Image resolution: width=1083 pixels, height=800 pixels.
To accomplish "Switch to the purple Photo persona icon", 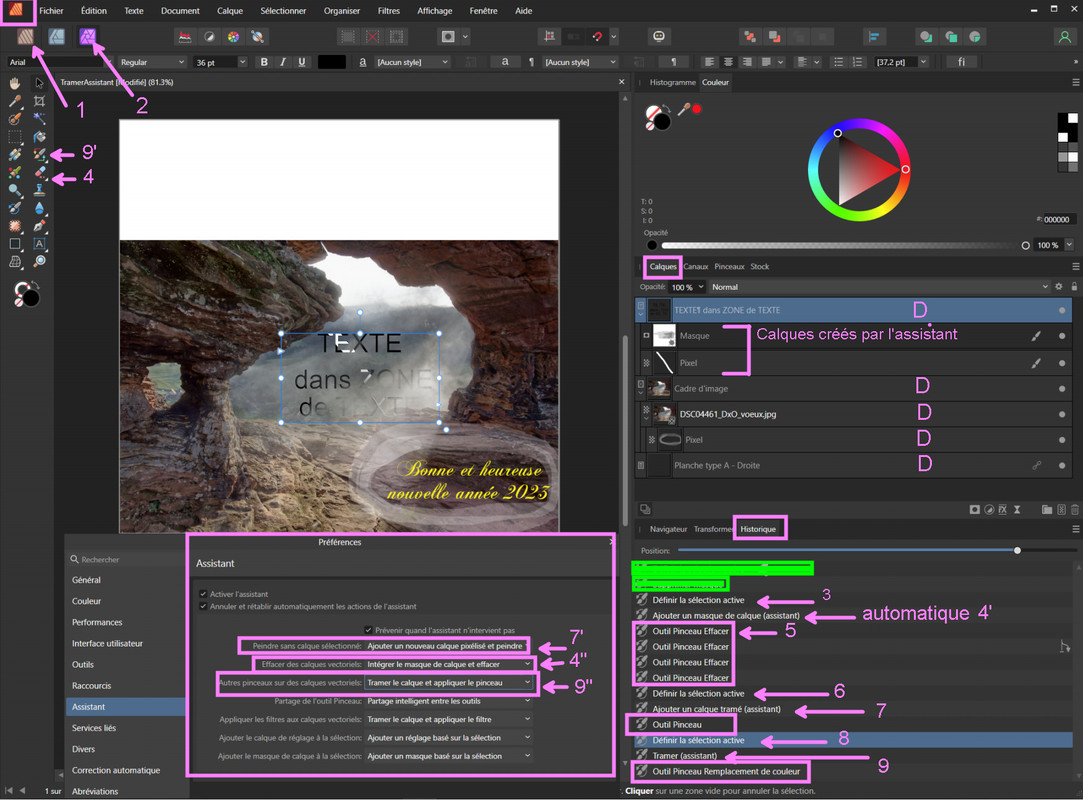I will pos(87,36).
